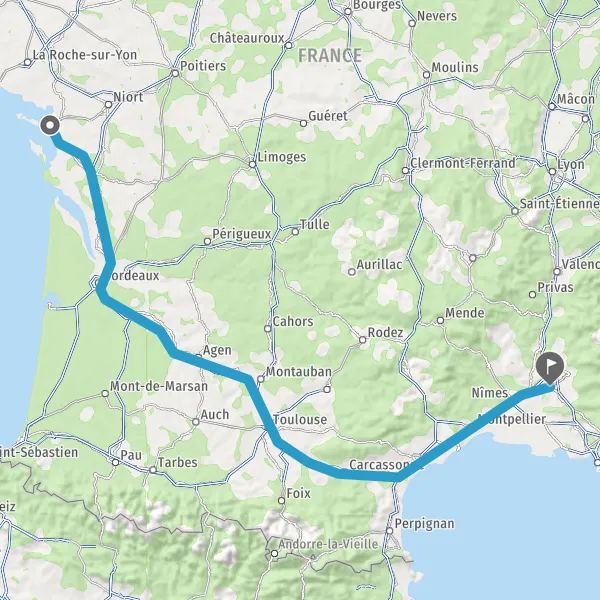Click the Toulouse map label

(x=300, y=419)
